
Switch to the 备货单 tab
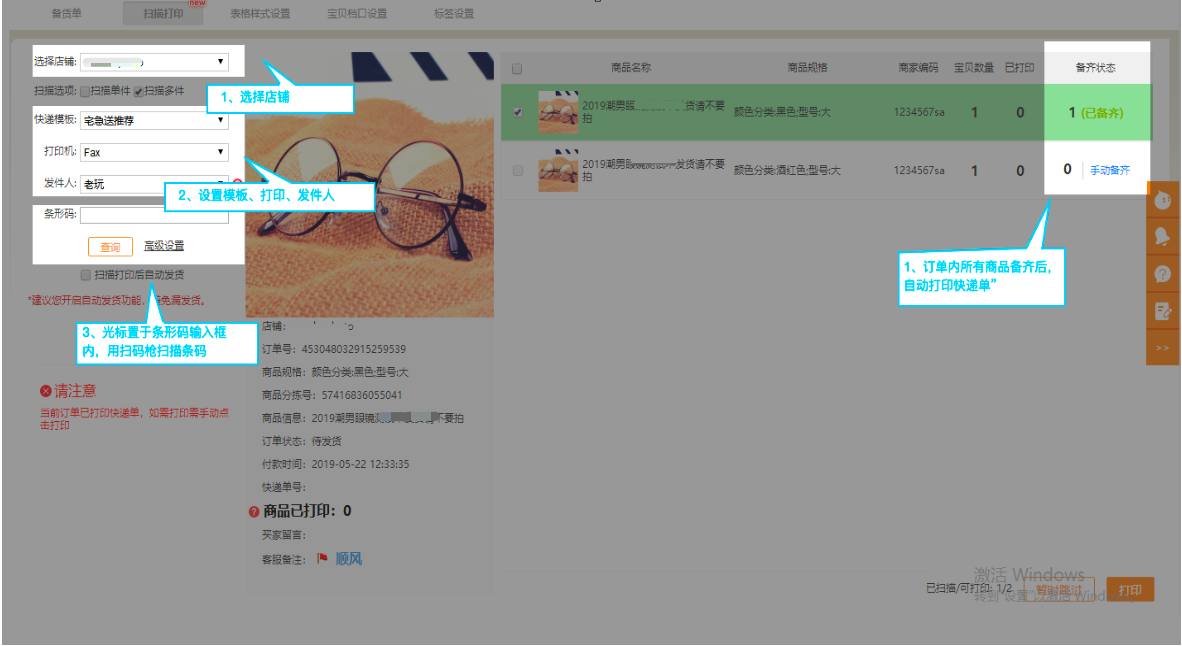66,14
